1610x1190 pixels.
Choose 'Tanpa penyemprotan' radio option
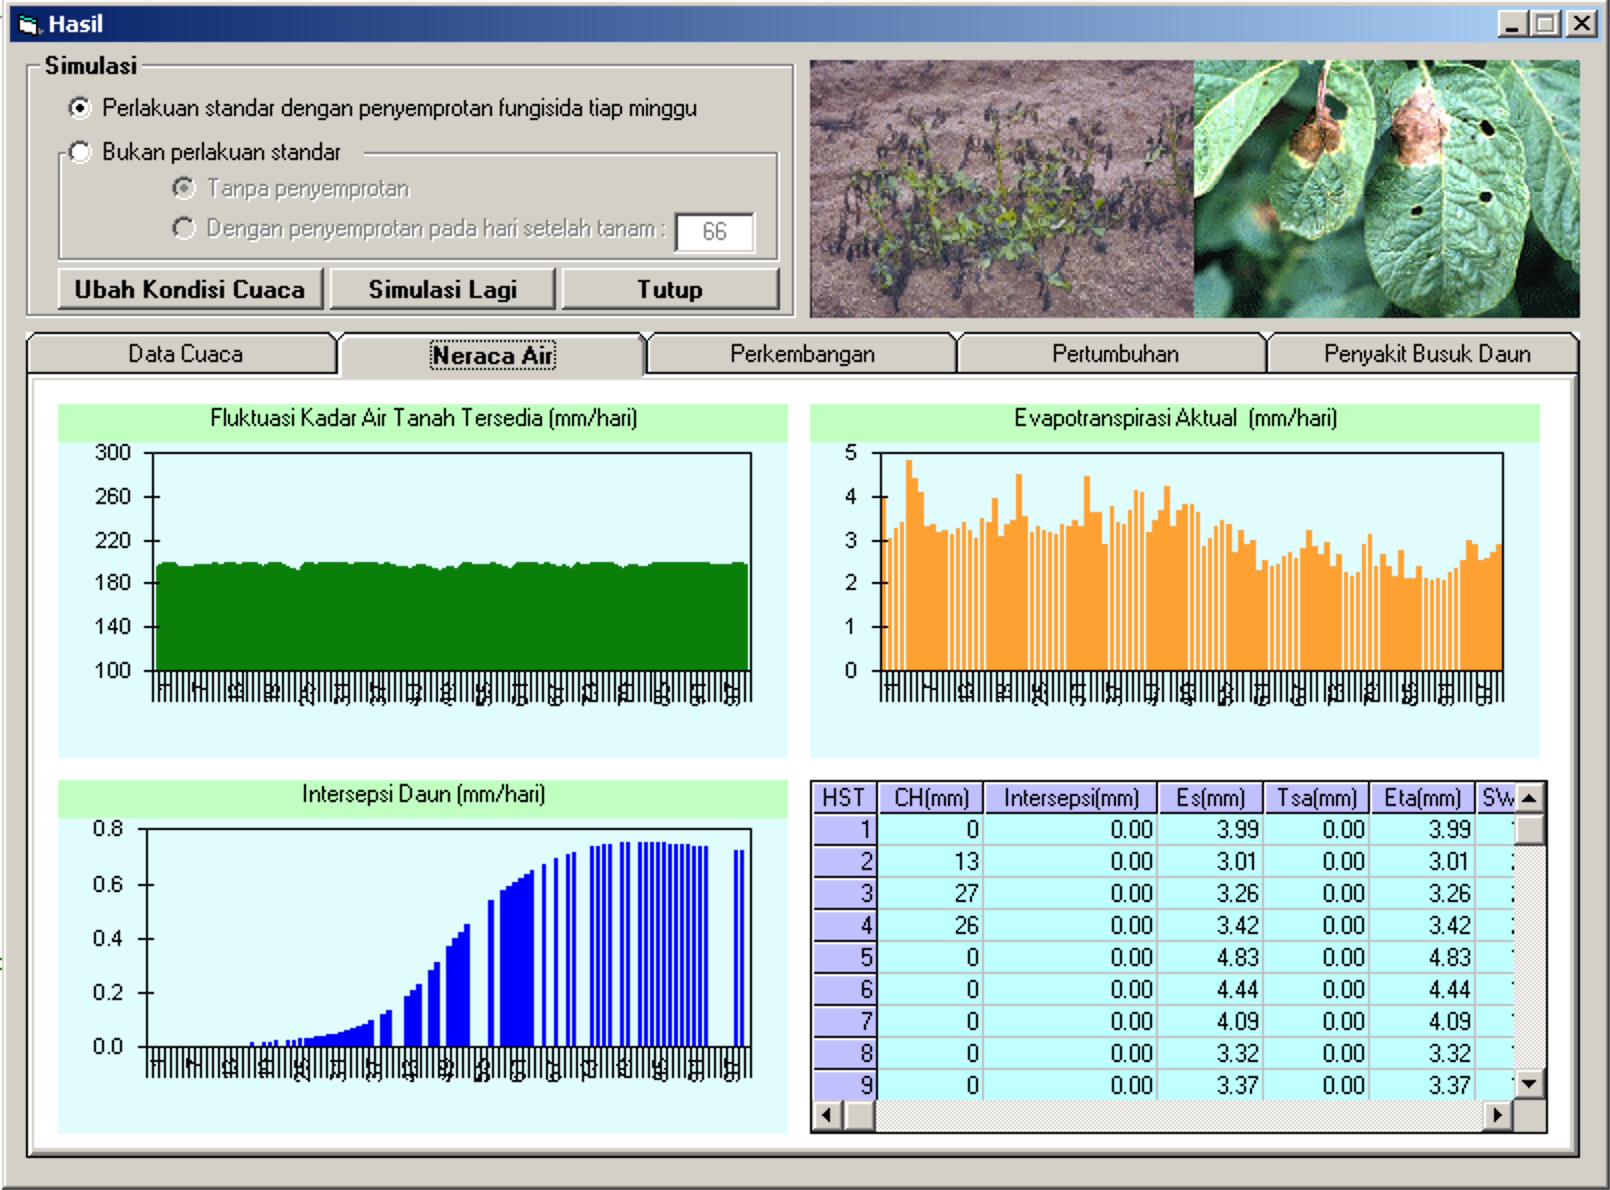point(184,188)
